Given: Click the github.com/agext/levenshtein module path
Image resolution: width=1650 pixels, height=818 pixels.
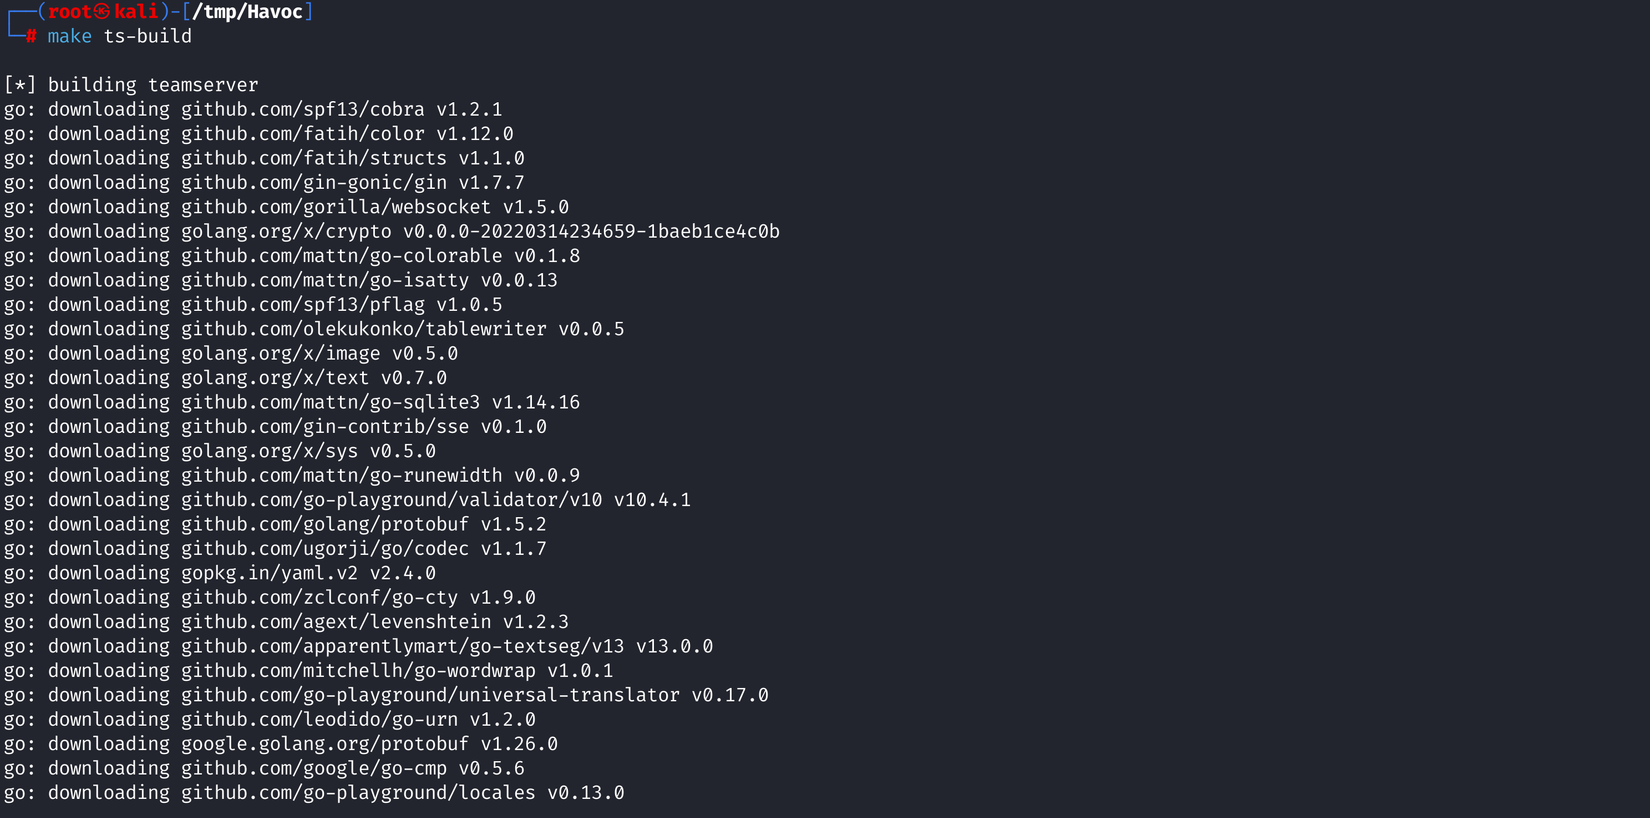Looking at the screenshot, I should point(336,622).
